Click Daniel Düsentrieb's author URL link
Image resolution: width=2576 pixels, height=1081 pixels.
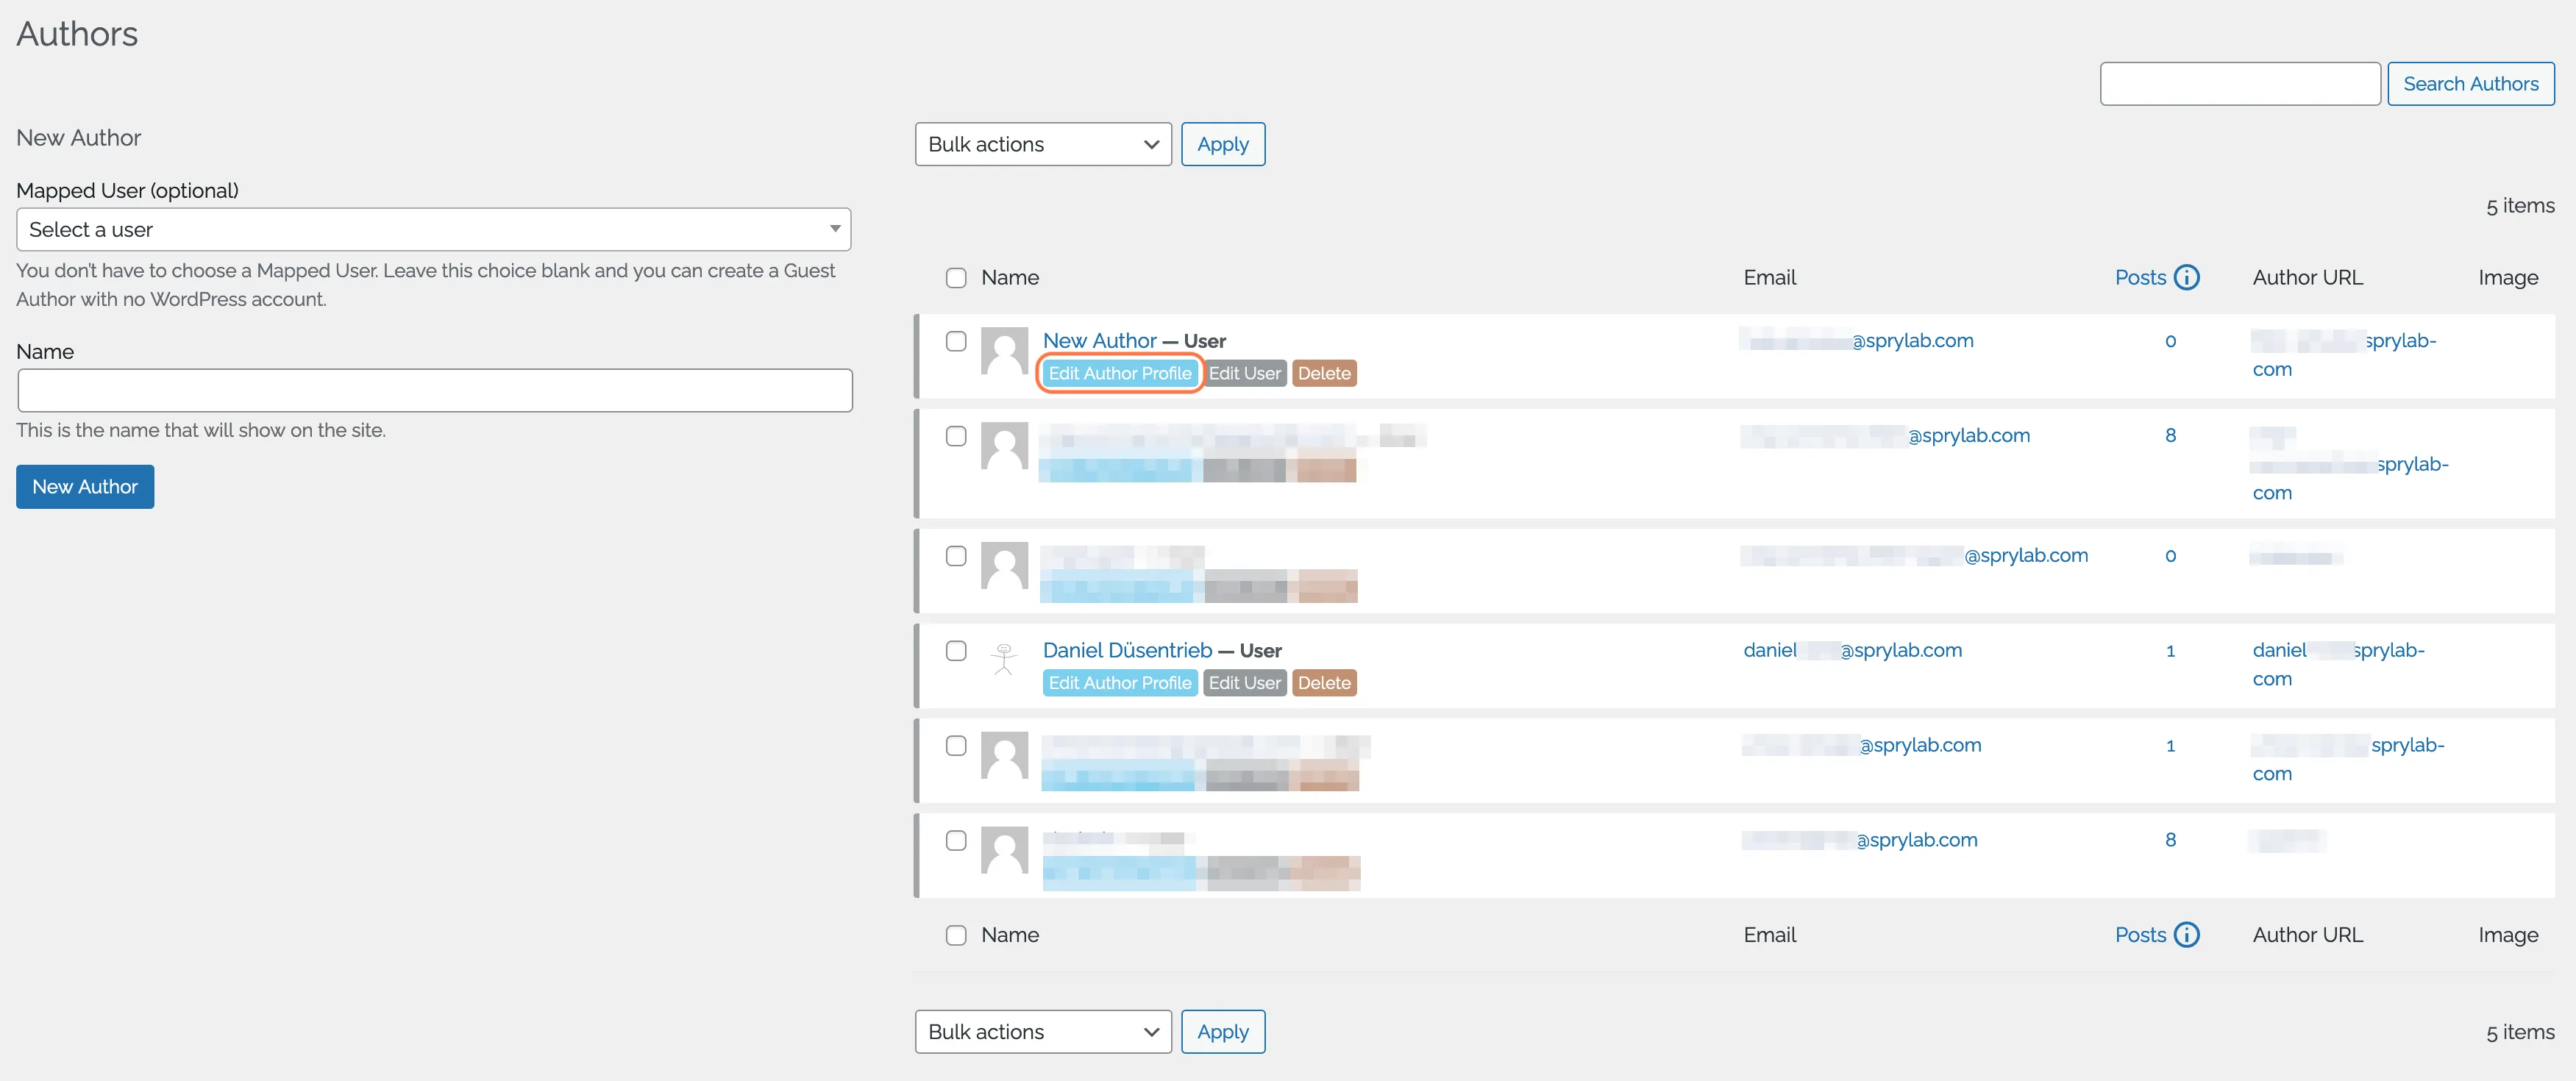(2338, 665)
